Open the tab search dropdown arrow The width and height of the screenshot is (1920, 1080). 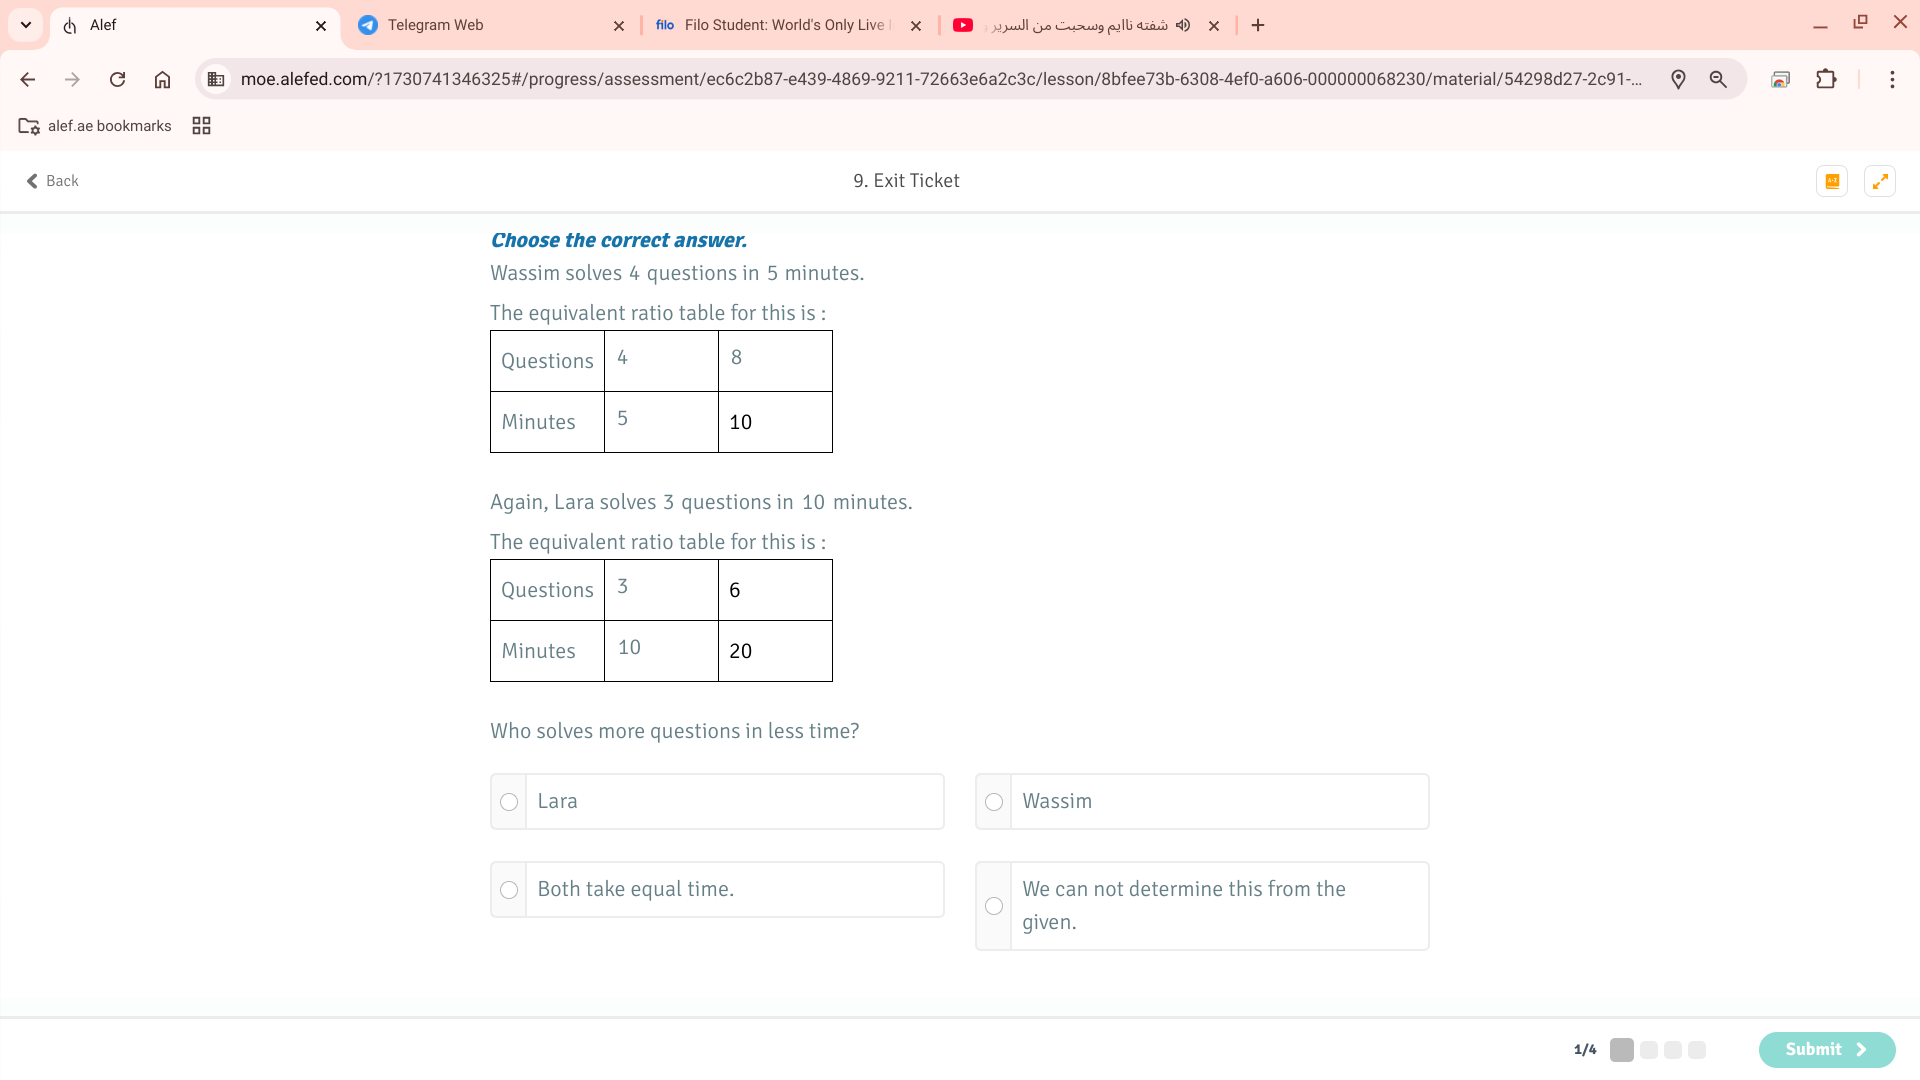pyautogui.click(x=26, y=25)
